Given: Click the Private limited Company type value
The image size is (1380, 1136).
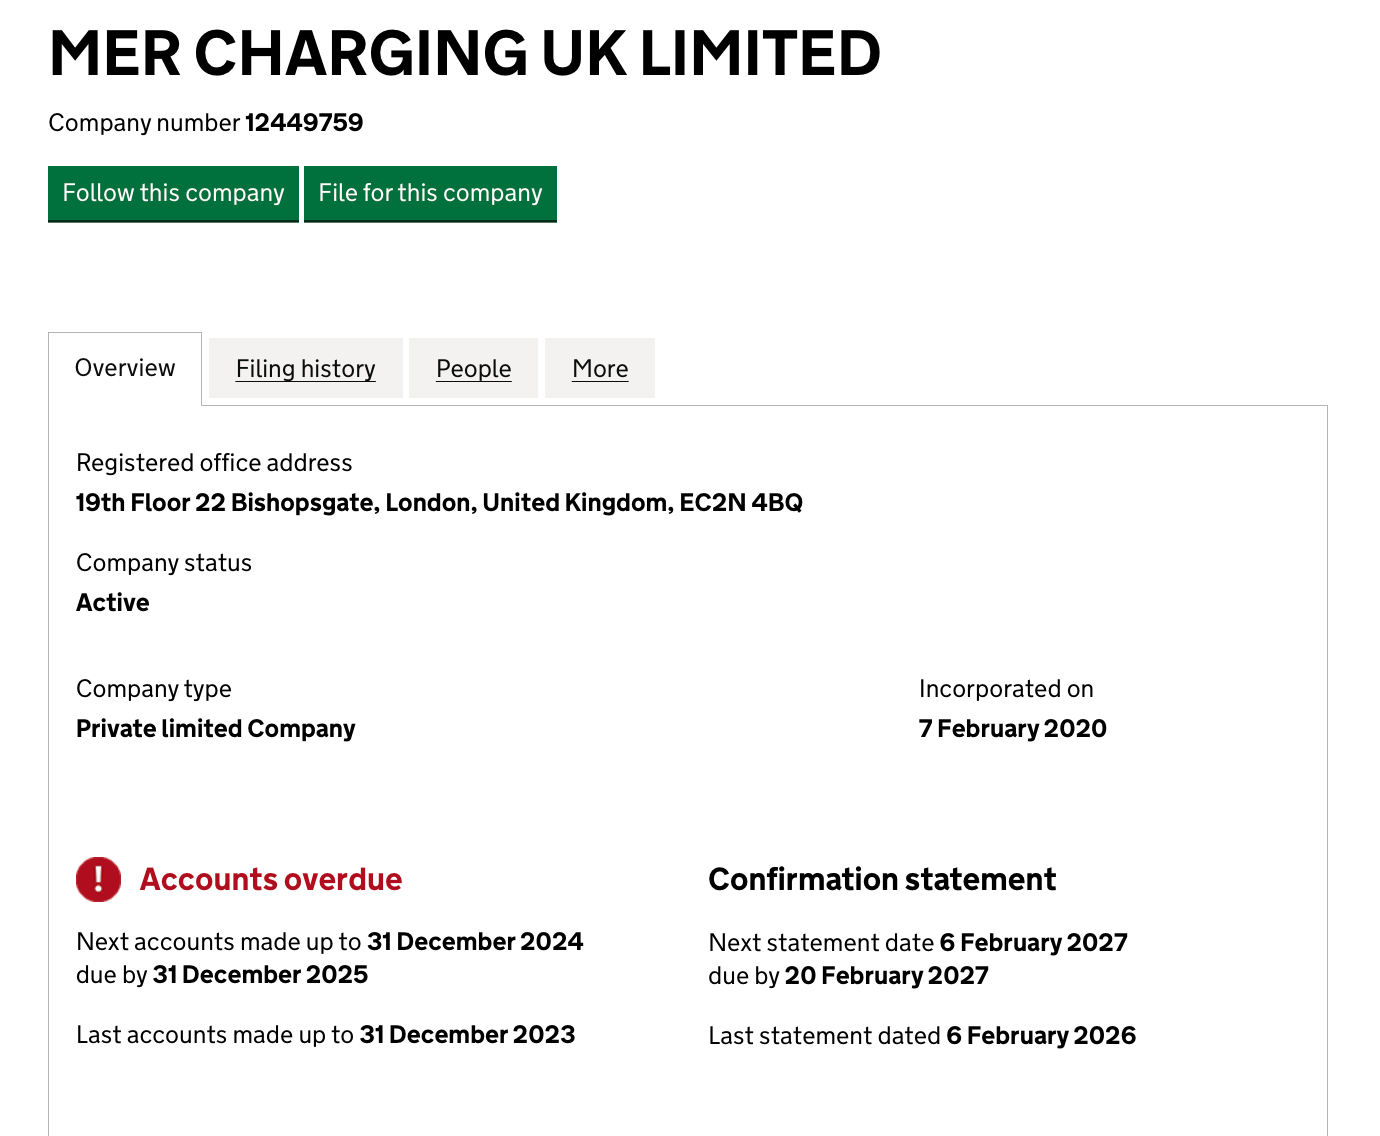Looking at the screenshot, I should tap(216, 729).
